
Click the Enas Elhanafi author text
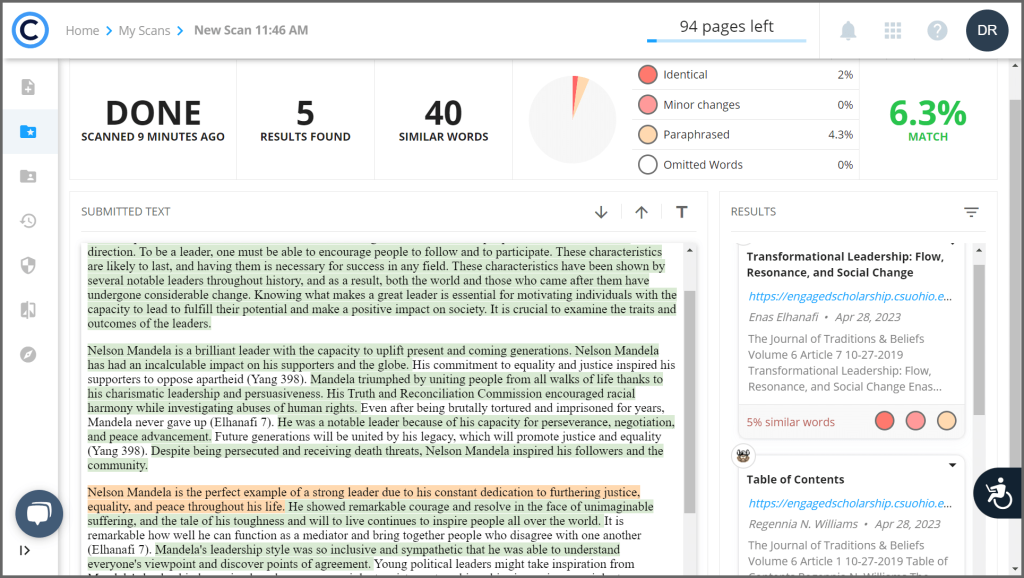(783, 317)
